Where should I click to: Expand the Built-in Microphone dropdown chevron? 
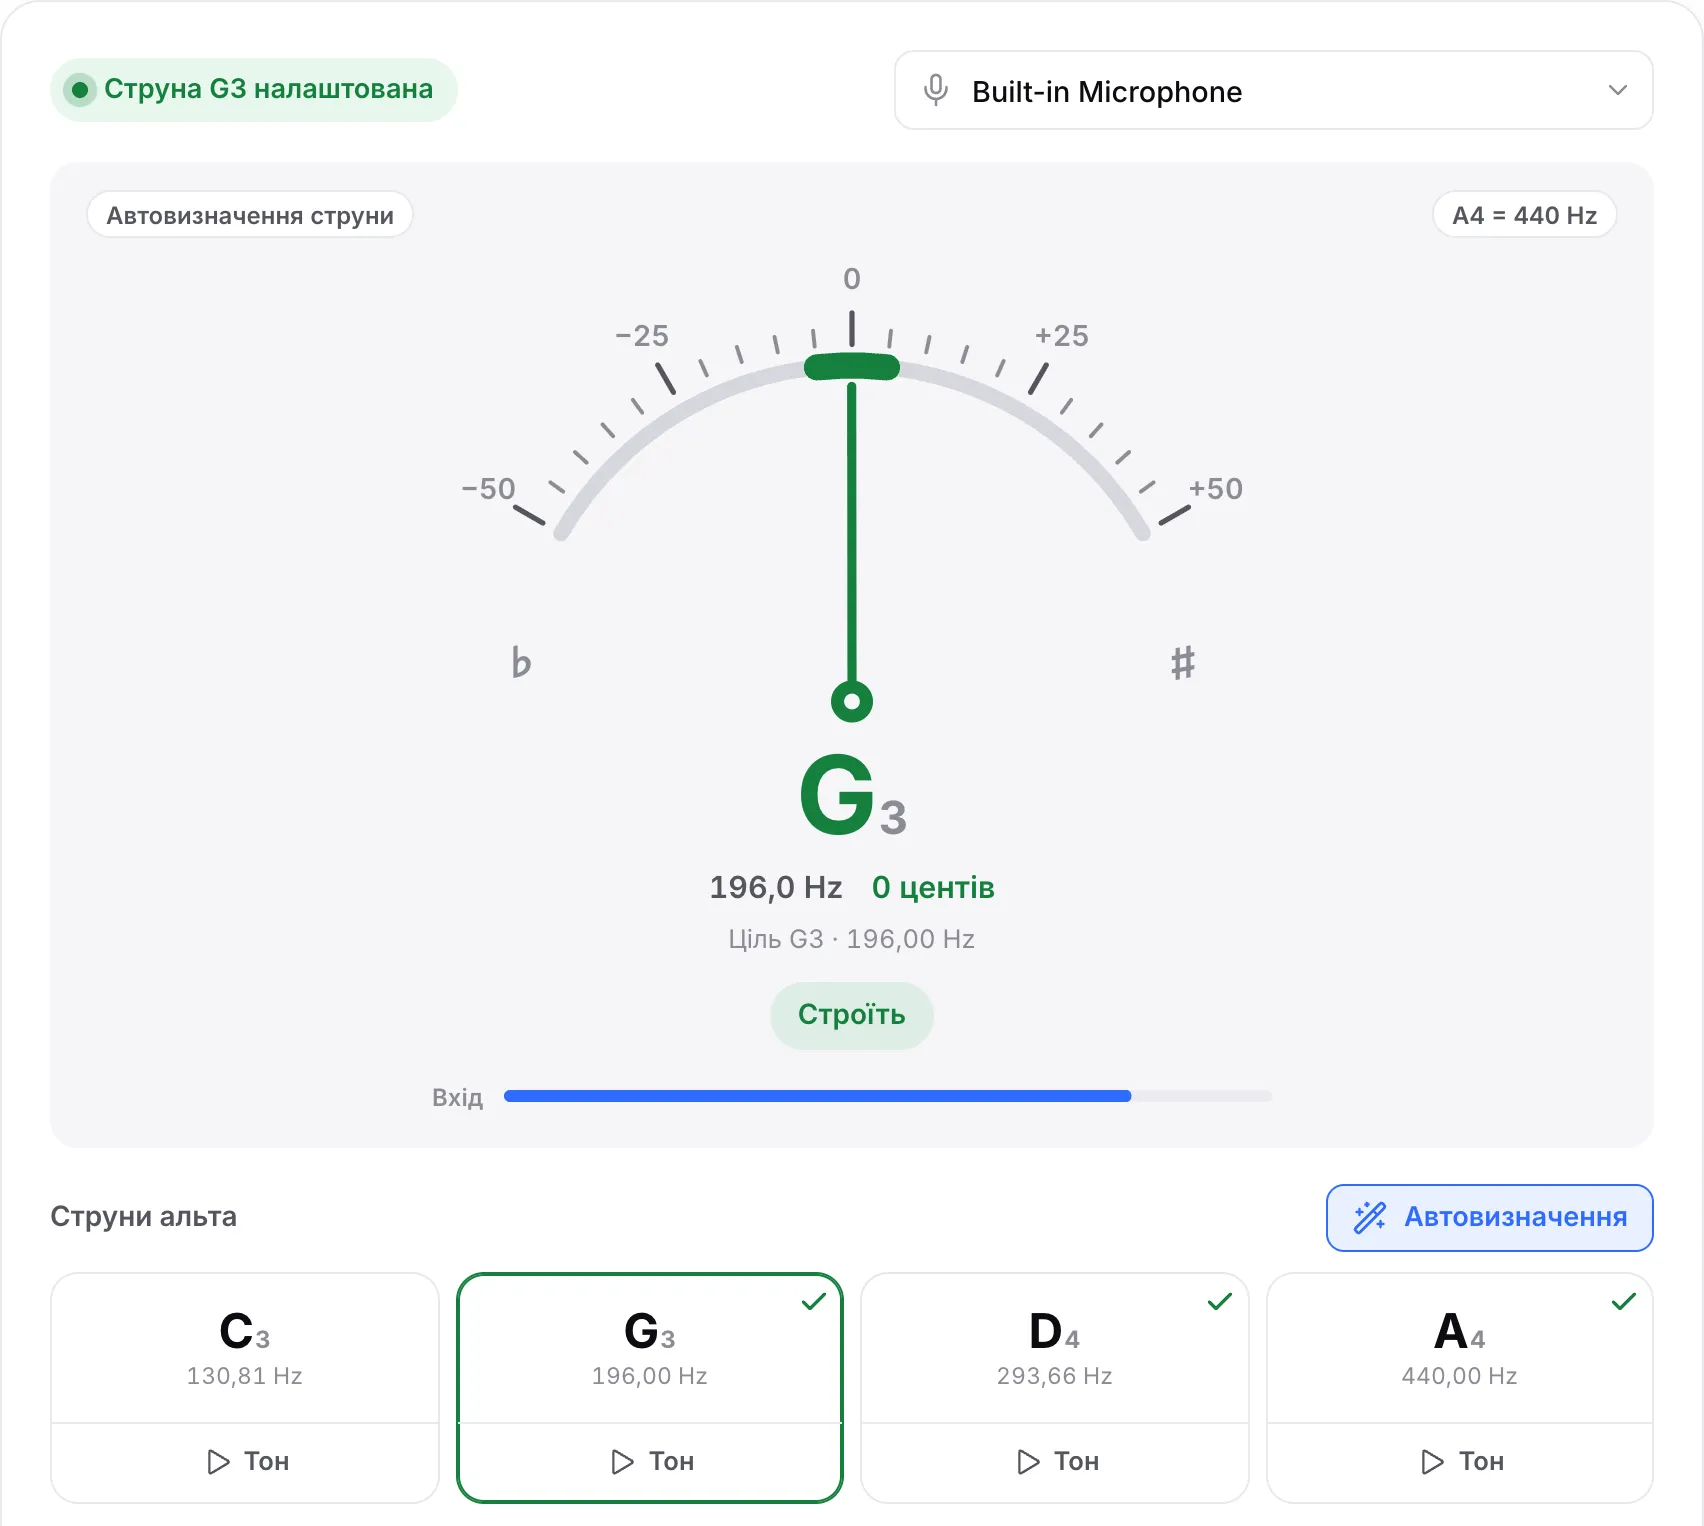1617,90
